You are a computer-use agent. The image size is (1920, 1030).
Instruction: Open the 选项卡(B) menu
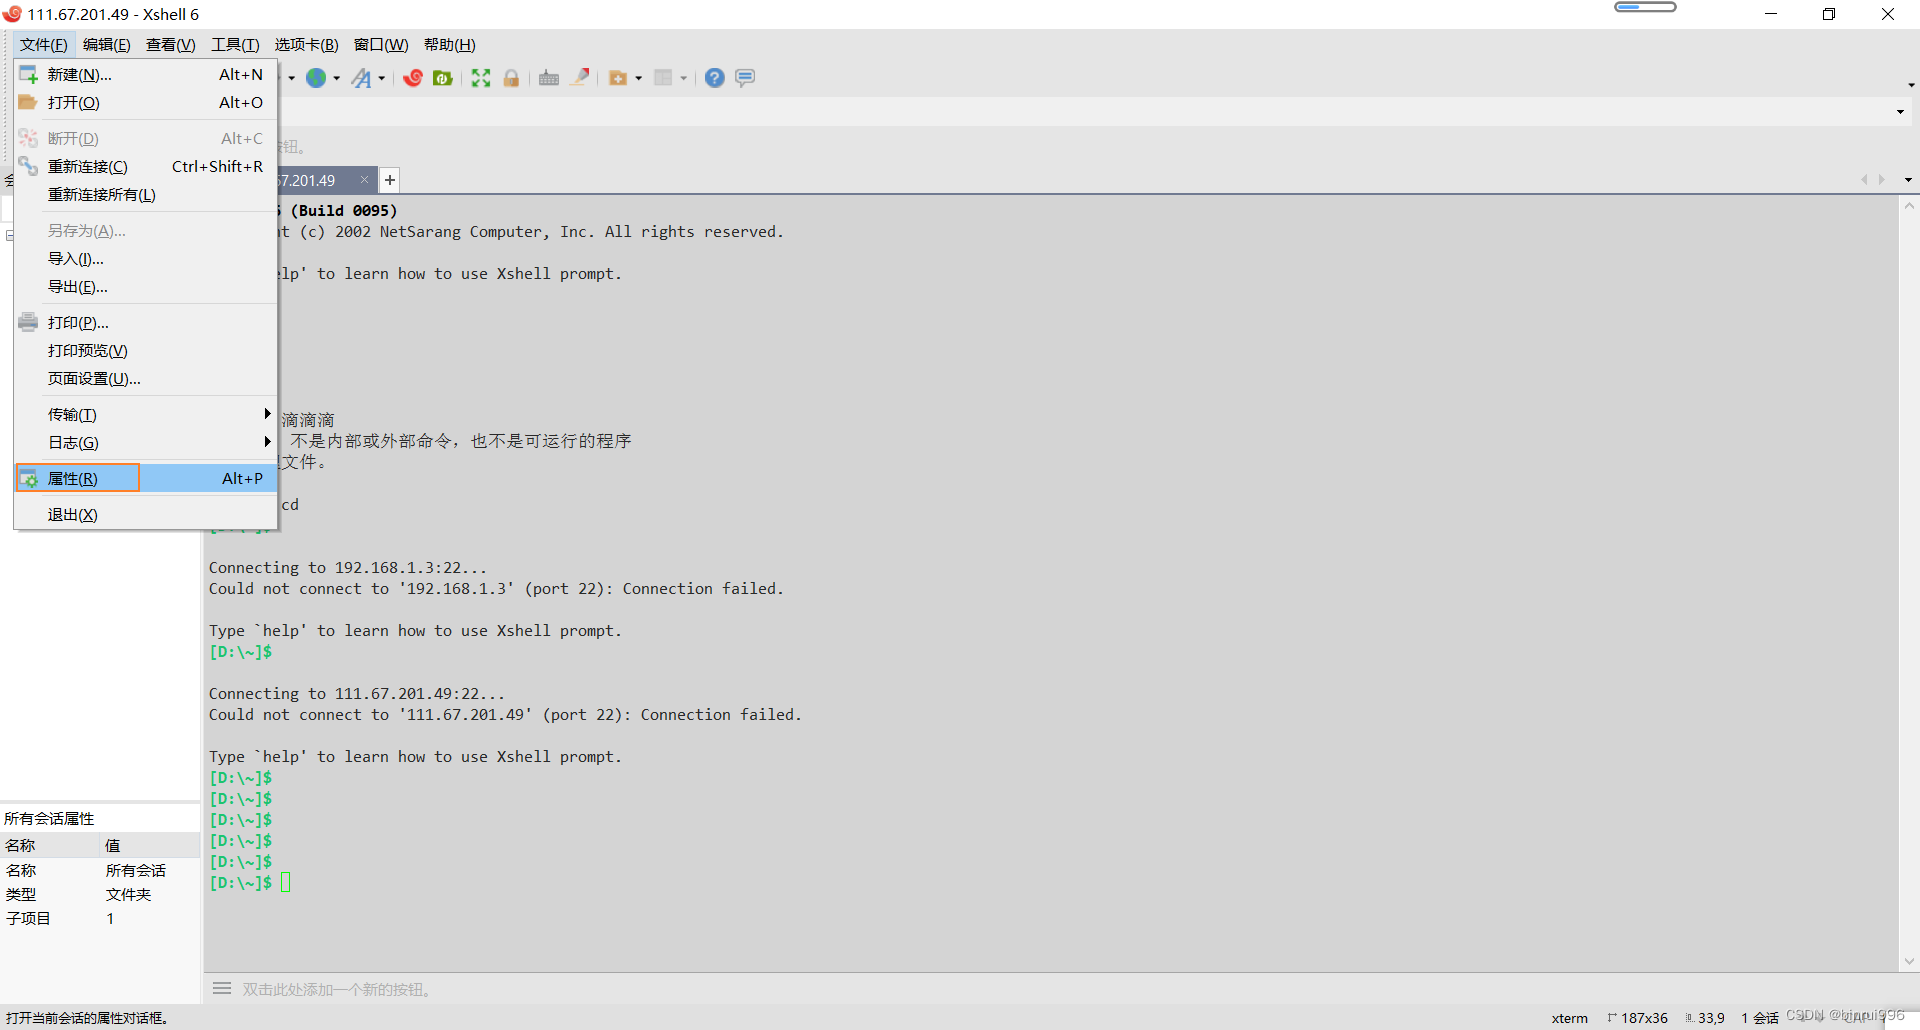(306, 45)
